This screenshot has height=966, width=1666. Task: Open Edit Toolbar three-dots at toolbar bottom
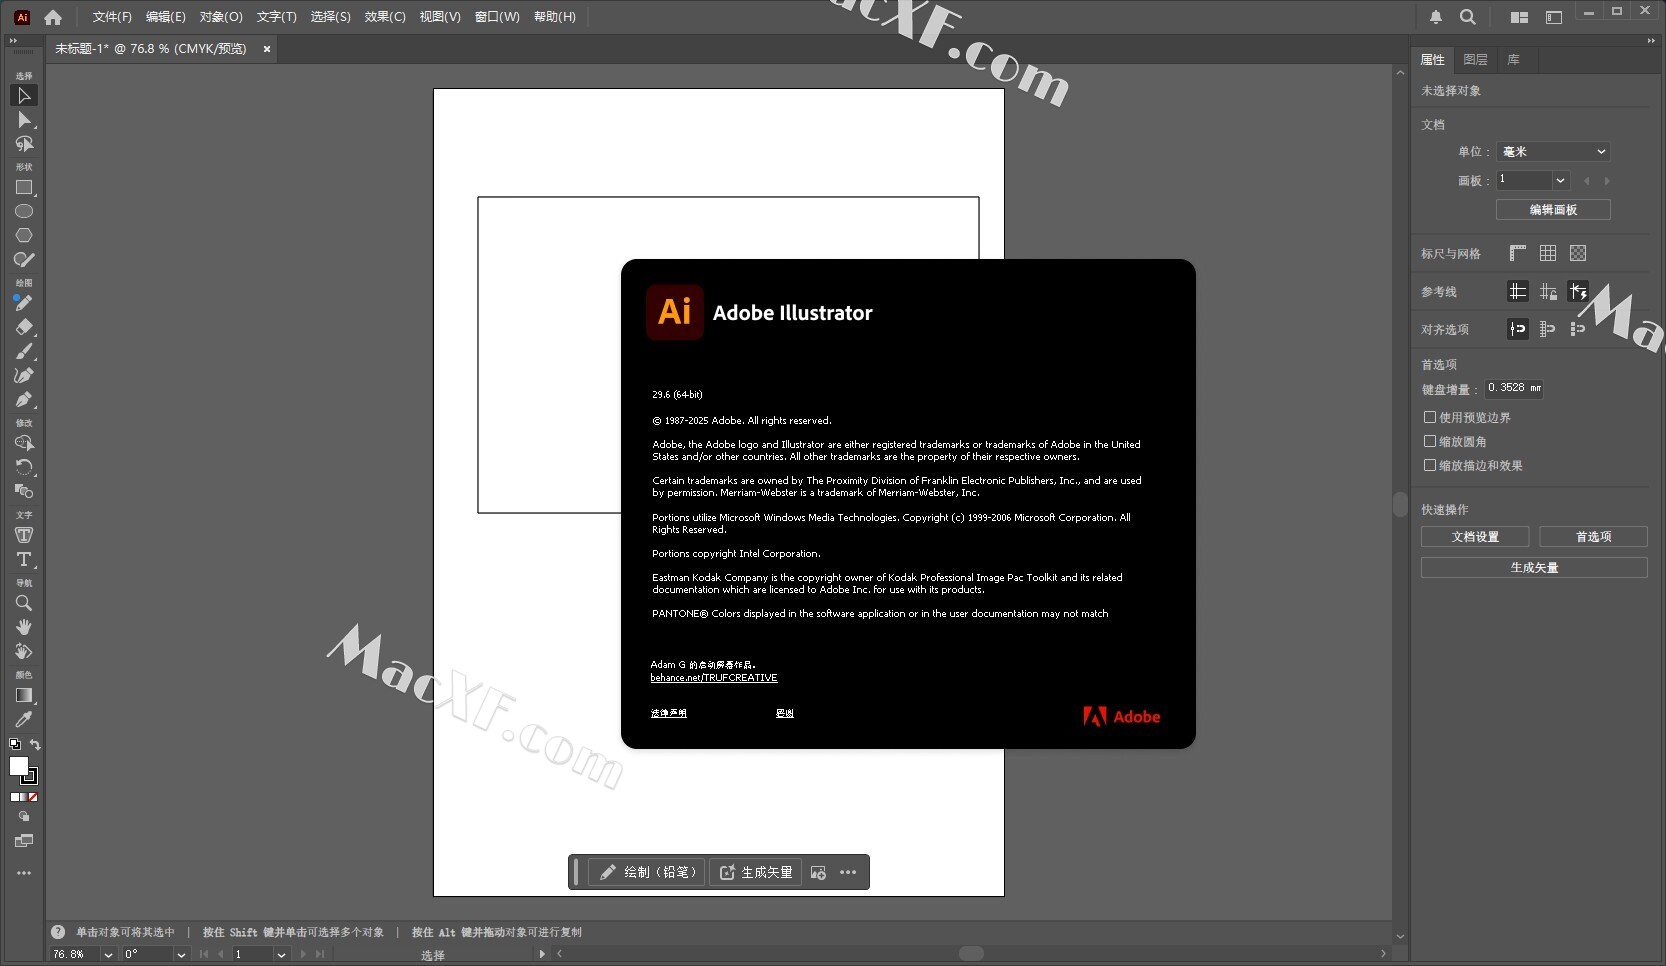click(x=24, y=873)
